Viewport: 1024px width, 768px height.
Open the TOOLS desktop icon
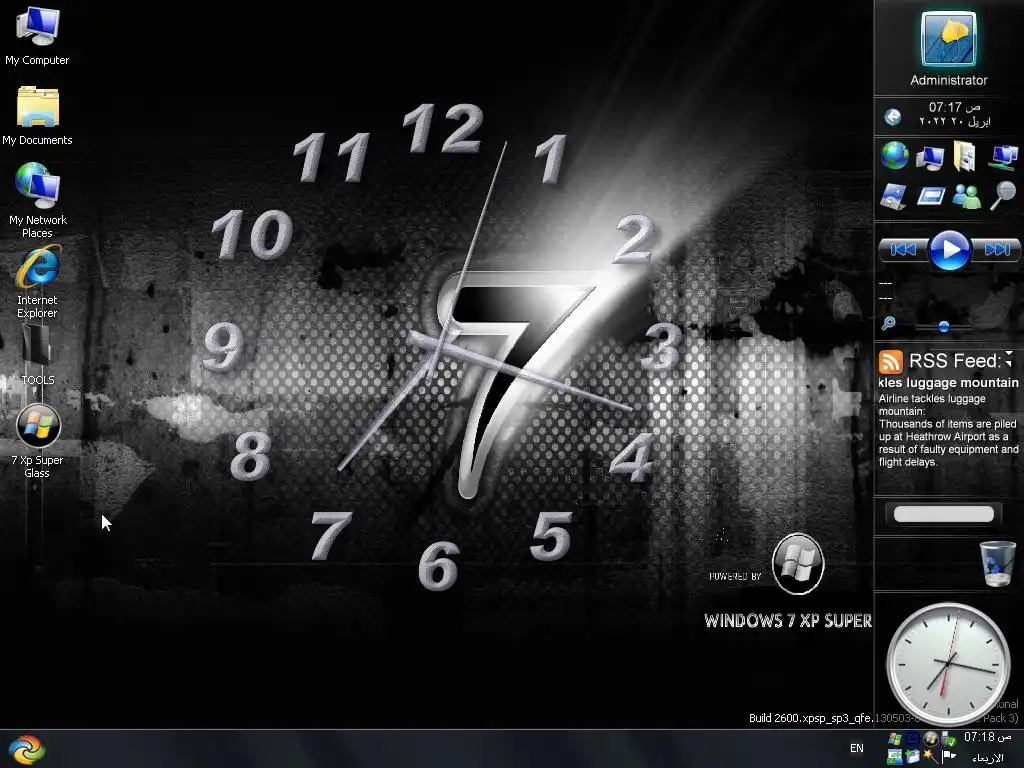pos(37,353)
